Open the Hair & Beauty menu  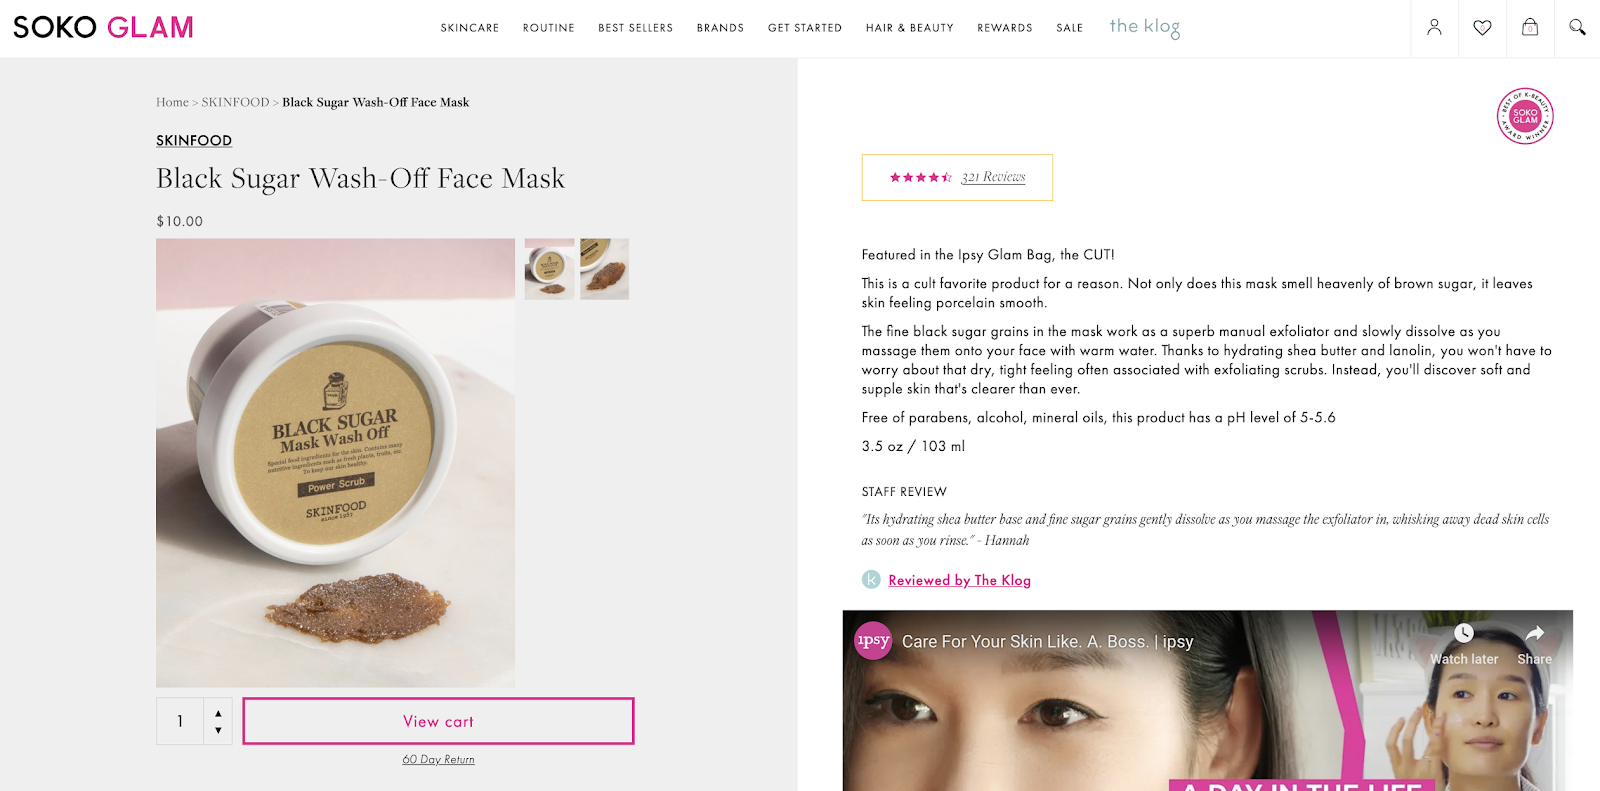click(909, 28)
